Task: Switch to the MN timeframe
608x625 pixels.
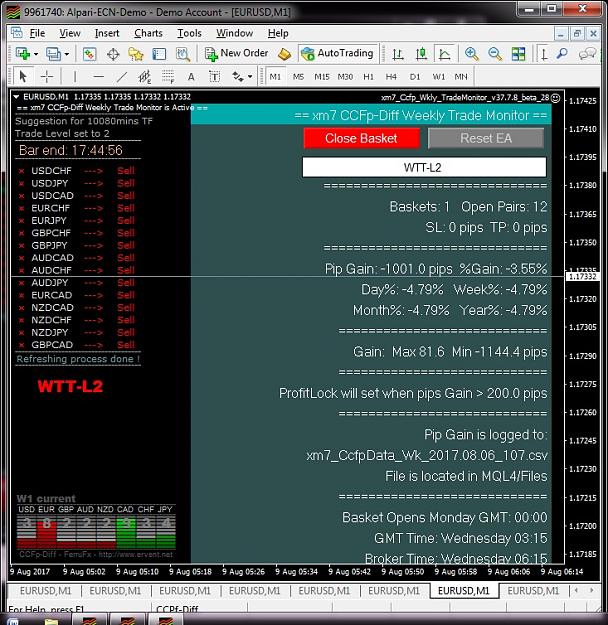Action: click(x=461, y=77)
